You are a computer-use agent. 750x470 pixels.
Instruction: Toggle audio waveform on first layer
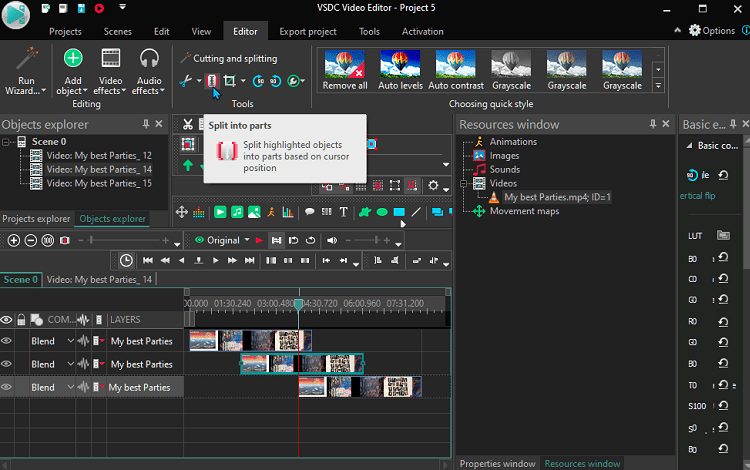click(83, 341)
